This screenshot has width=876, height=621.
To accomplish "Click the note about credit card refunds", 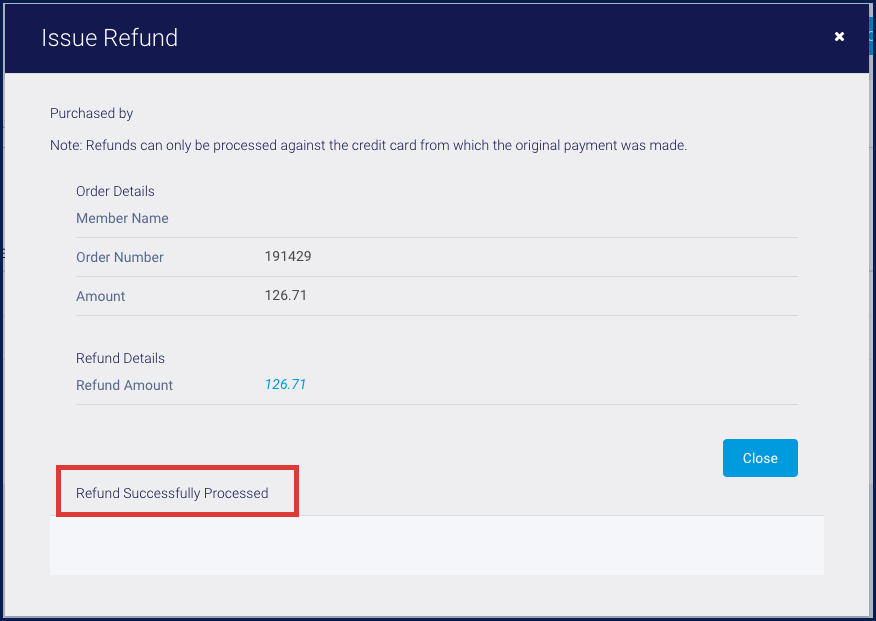I will coord(369,145).
